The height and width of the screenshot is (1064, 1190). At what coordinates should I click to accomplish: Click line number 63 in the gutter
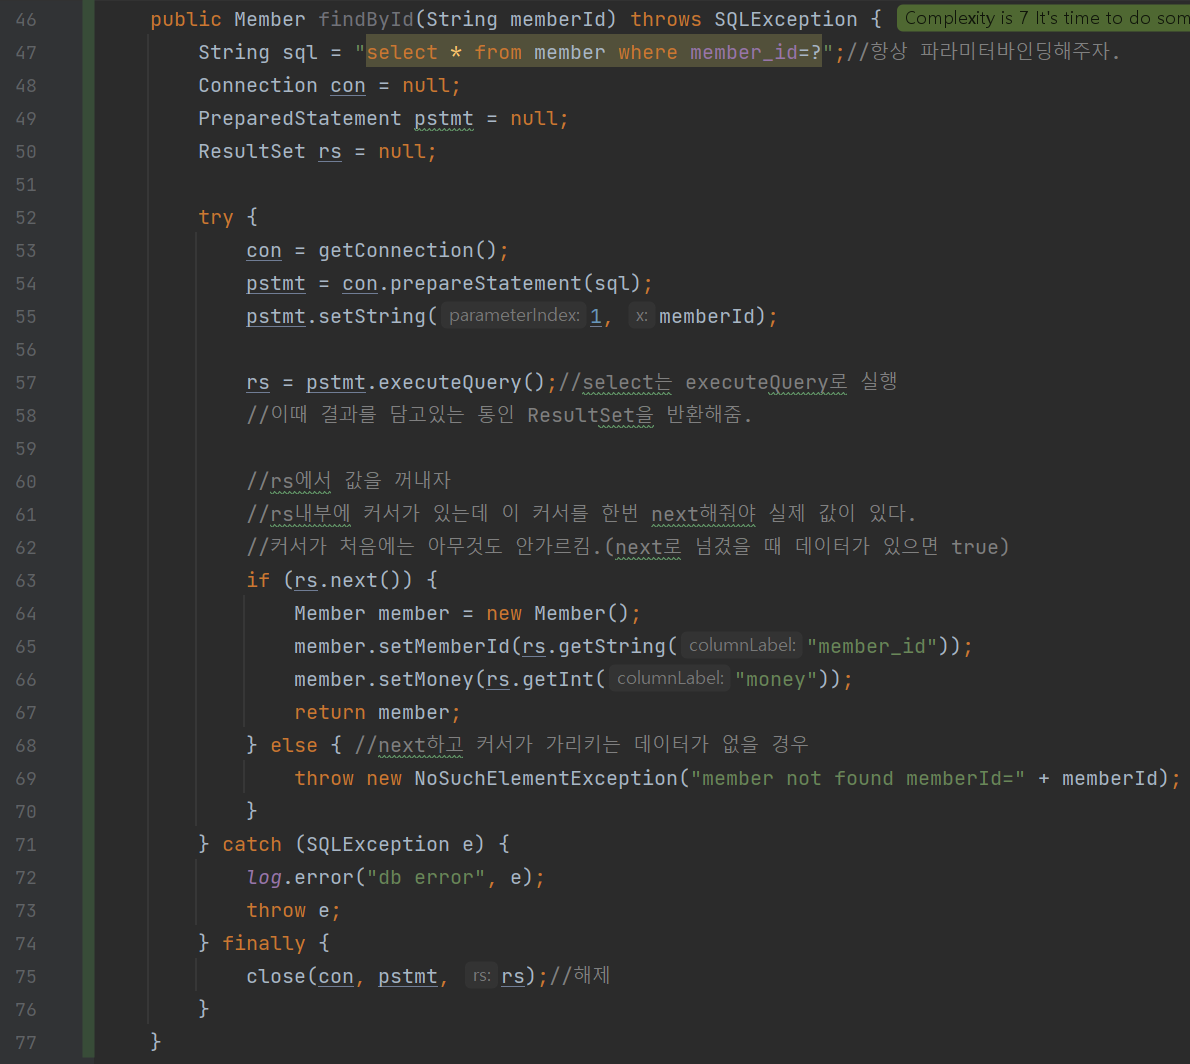coord(26,581)
